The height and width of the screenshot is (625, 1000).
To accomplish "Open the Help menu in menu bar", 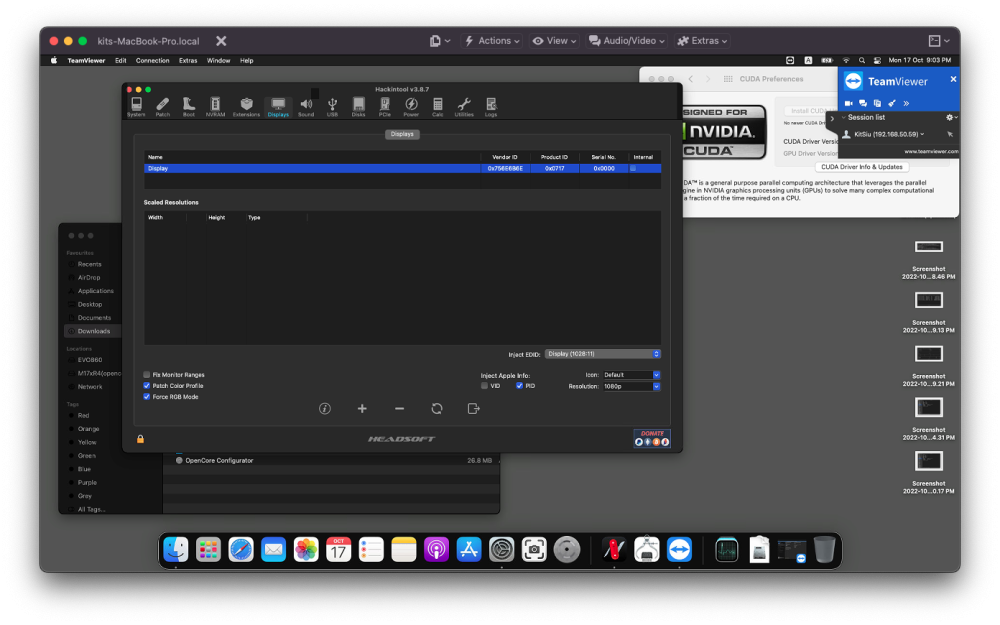I will point(247,61).
